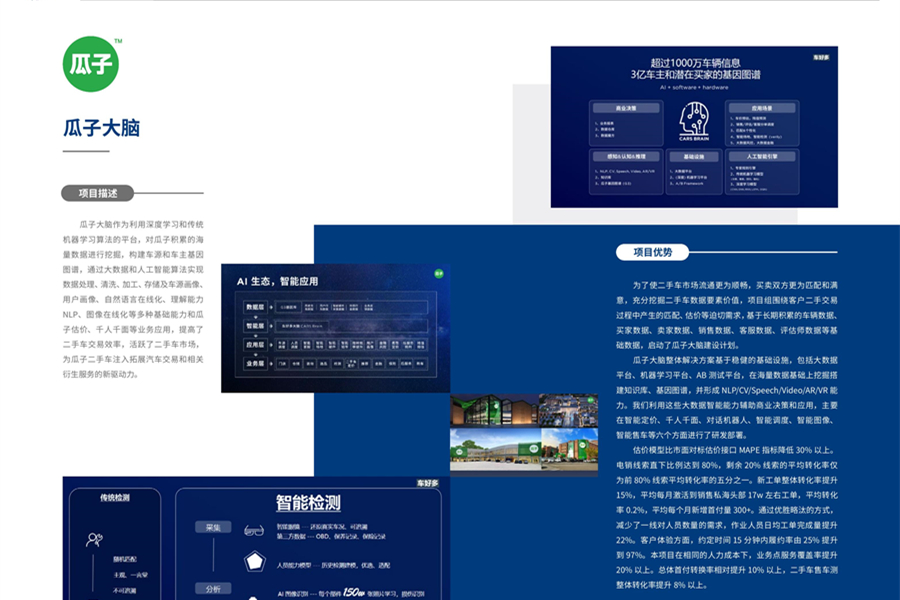Click the pentagon ability model icon
The height and width of the screenshot is (600, 900).
click(x=254, y=561)
